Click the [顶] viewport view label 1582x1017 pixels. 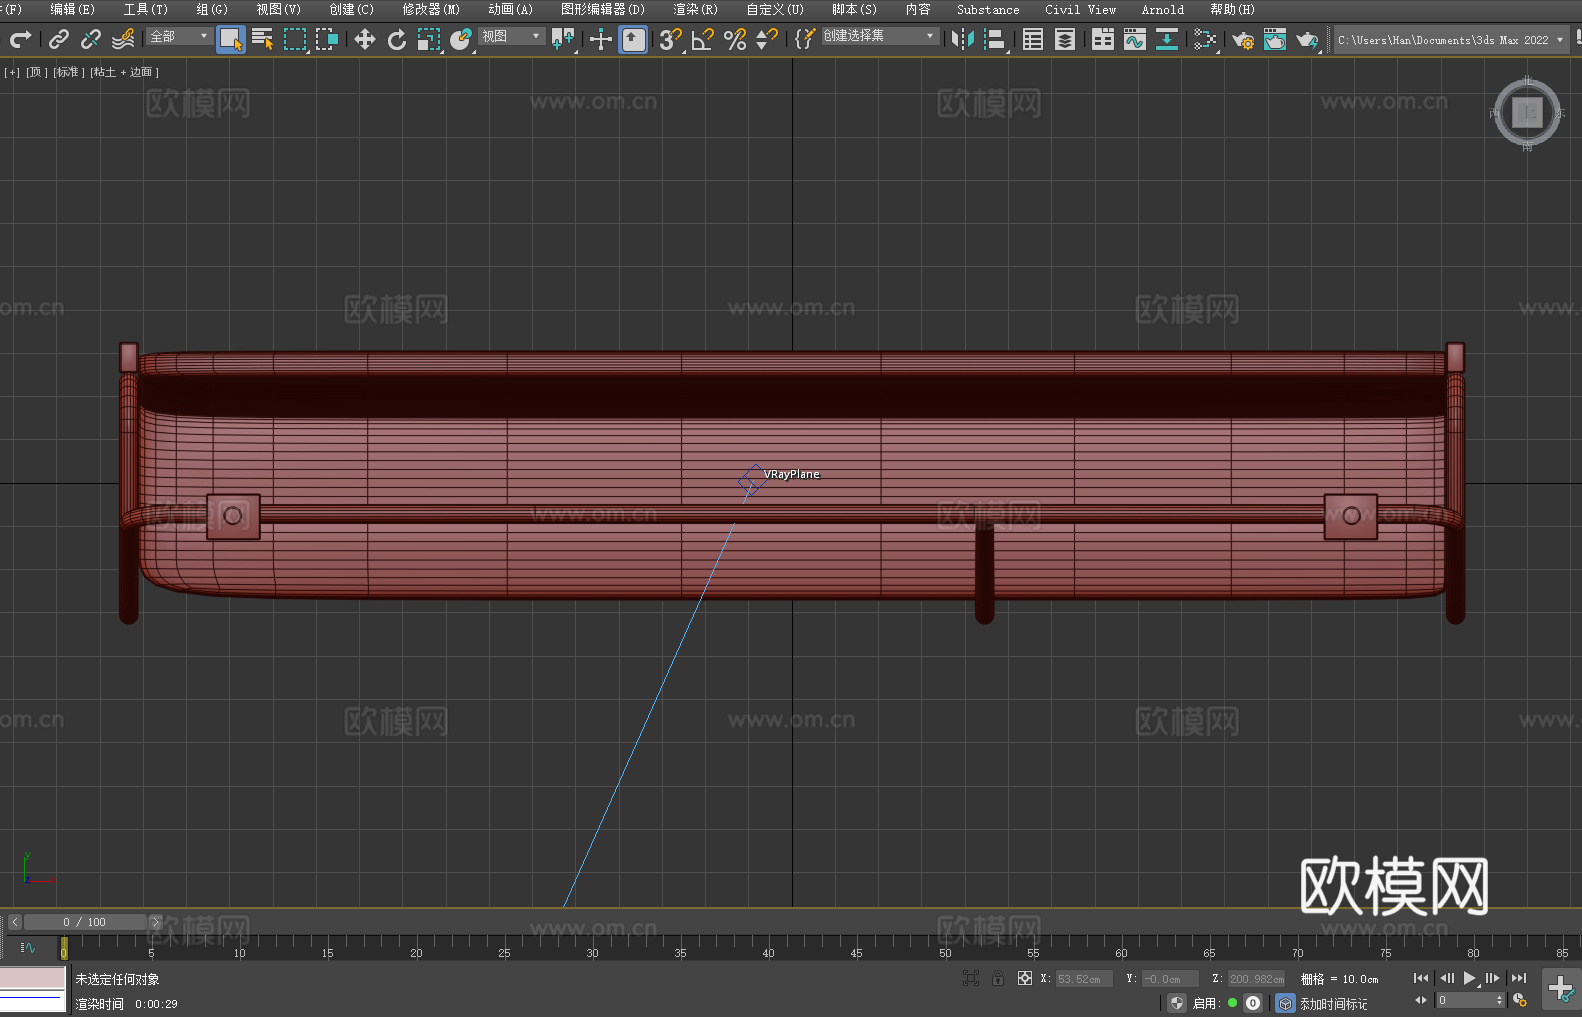click(x=36, y=72)
